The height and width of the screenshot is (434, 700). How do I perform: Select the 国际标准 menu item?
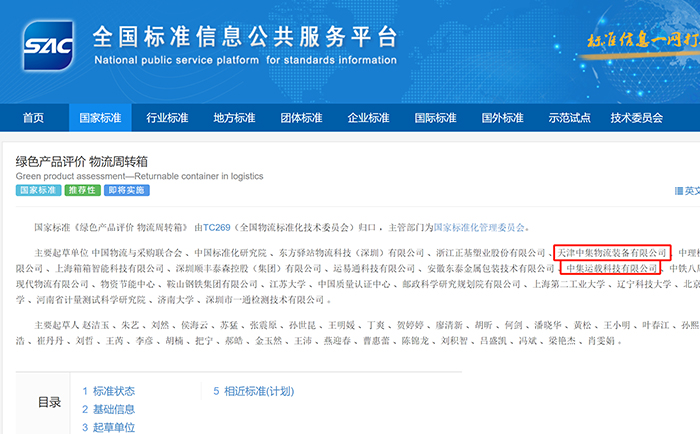(435, 118)
